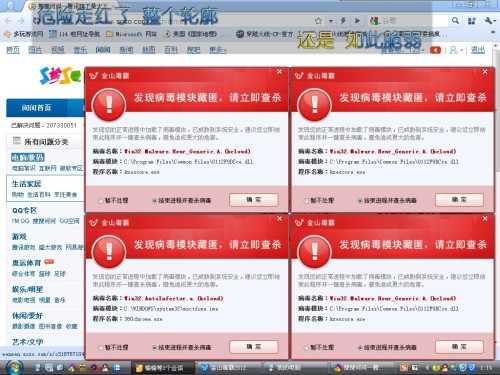Switch to 搜搜问问 browser taskbar button
Viewport: 500px width, 375px height.
pos(362,368)
